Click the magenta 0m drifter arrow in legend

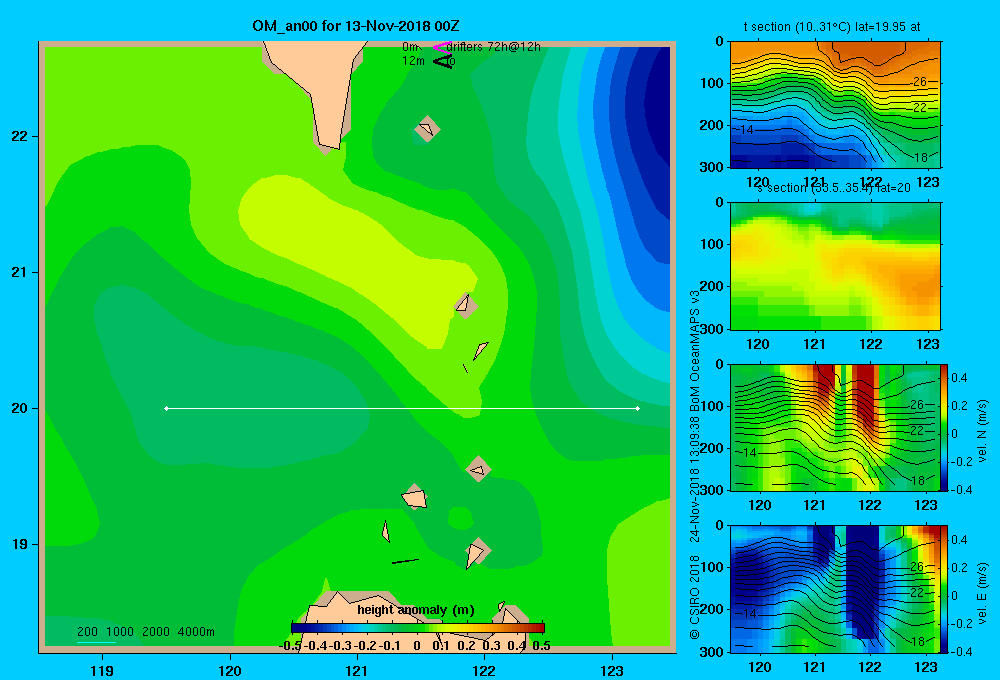point(442,47)
